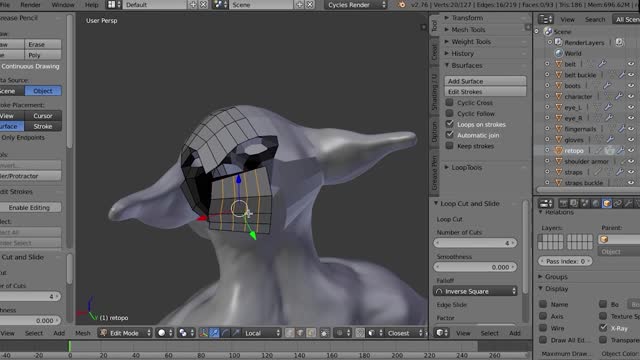Open Local transform orientation dropdown
This screenshot has width=640, height=360.
click(262, 333)
